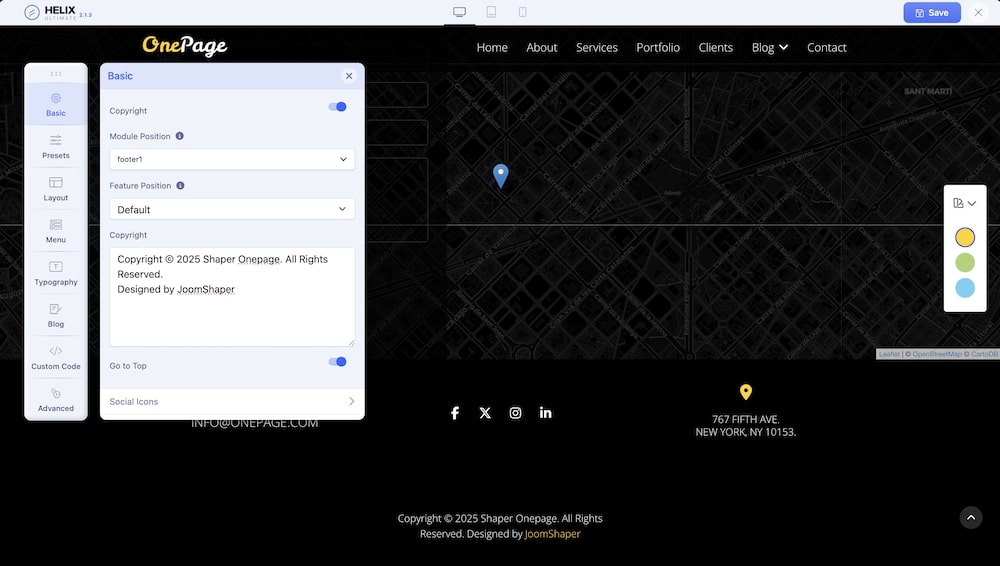Open the Custom Code section

[56, 357]
